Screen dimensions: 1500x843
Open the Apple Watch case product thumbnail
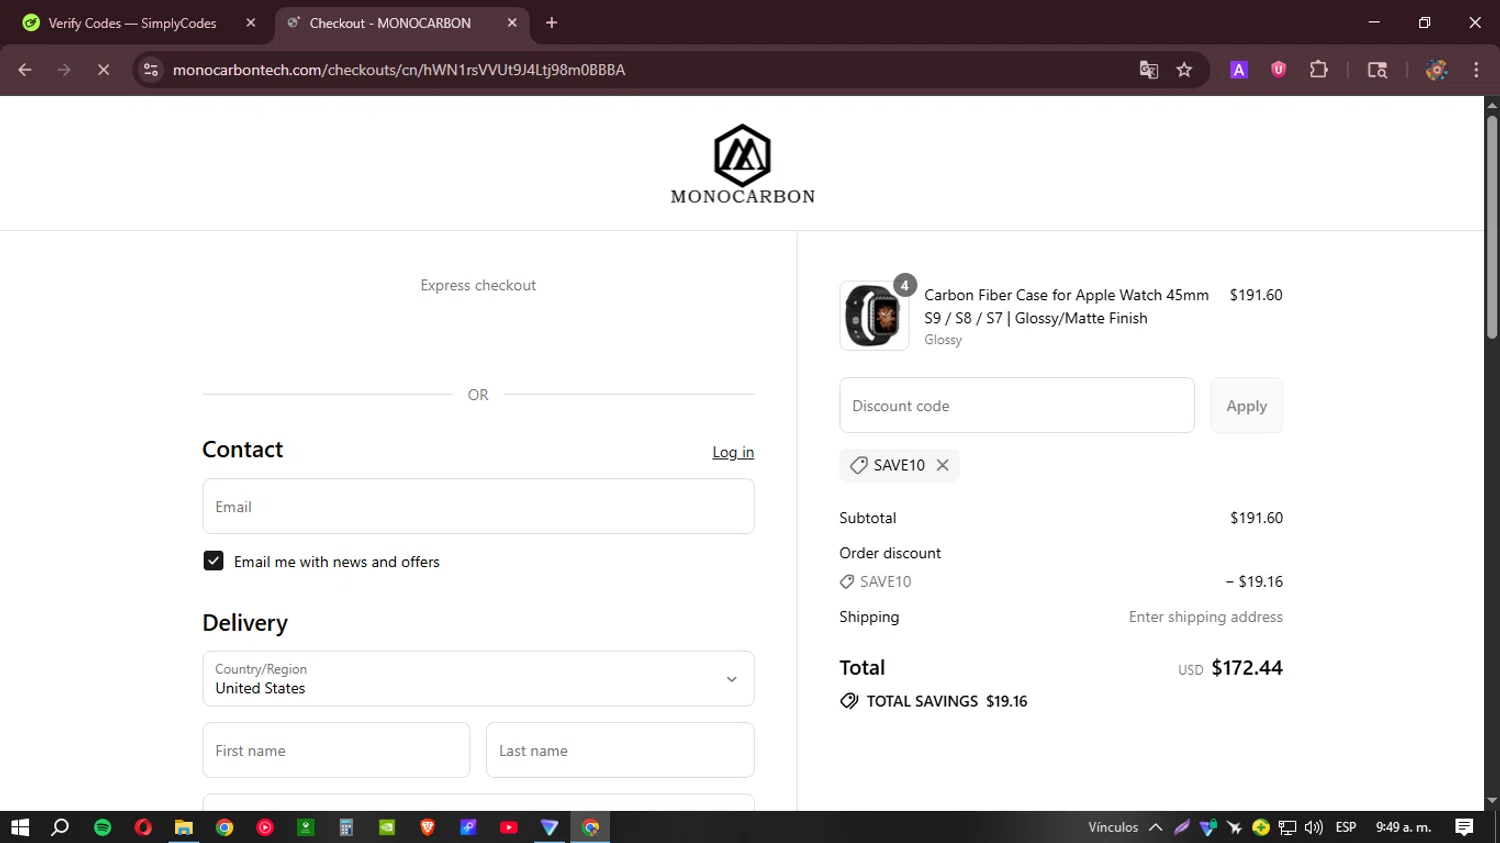(874, 316)
